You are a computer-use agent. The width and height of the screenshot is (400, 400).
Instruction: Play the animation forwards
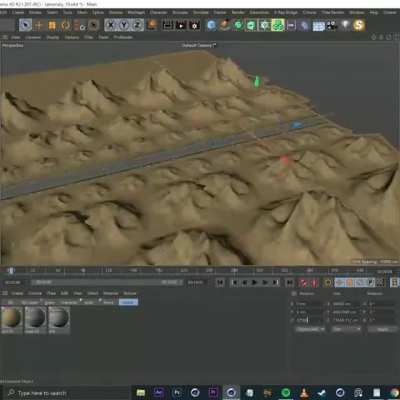tap(254, 283)
